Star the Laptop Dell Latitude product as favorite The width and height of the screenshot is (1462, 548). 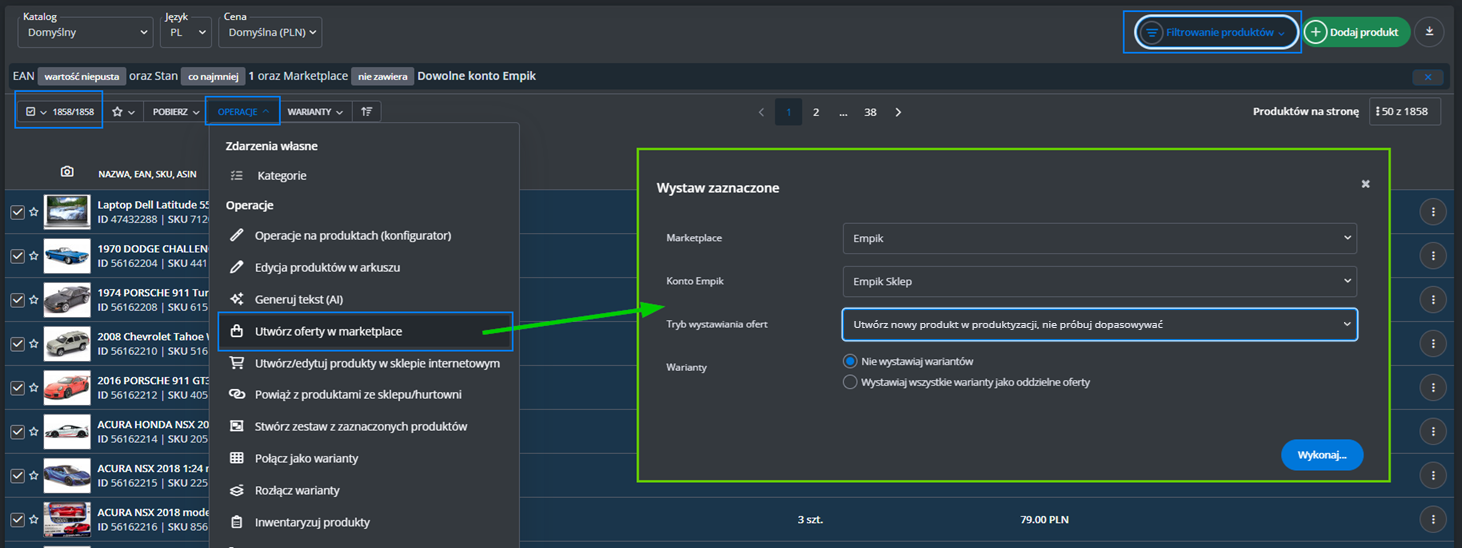34,212
